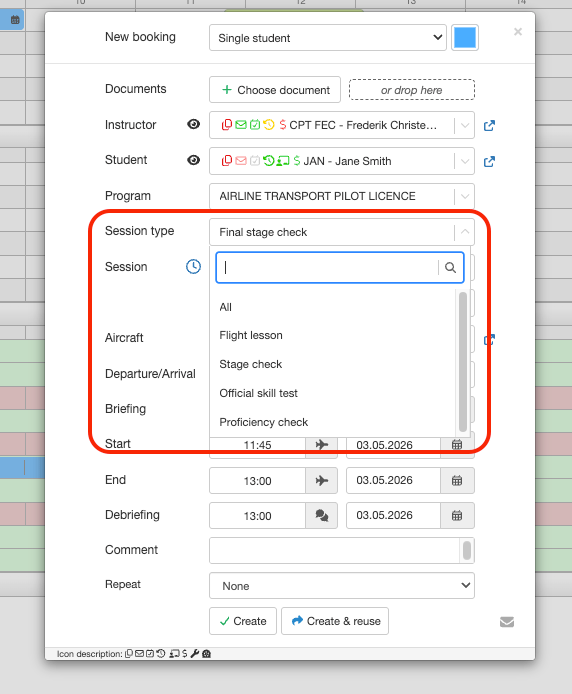Select Flight lesson from the list
572x694 pixels.
[x=251, y=335]
